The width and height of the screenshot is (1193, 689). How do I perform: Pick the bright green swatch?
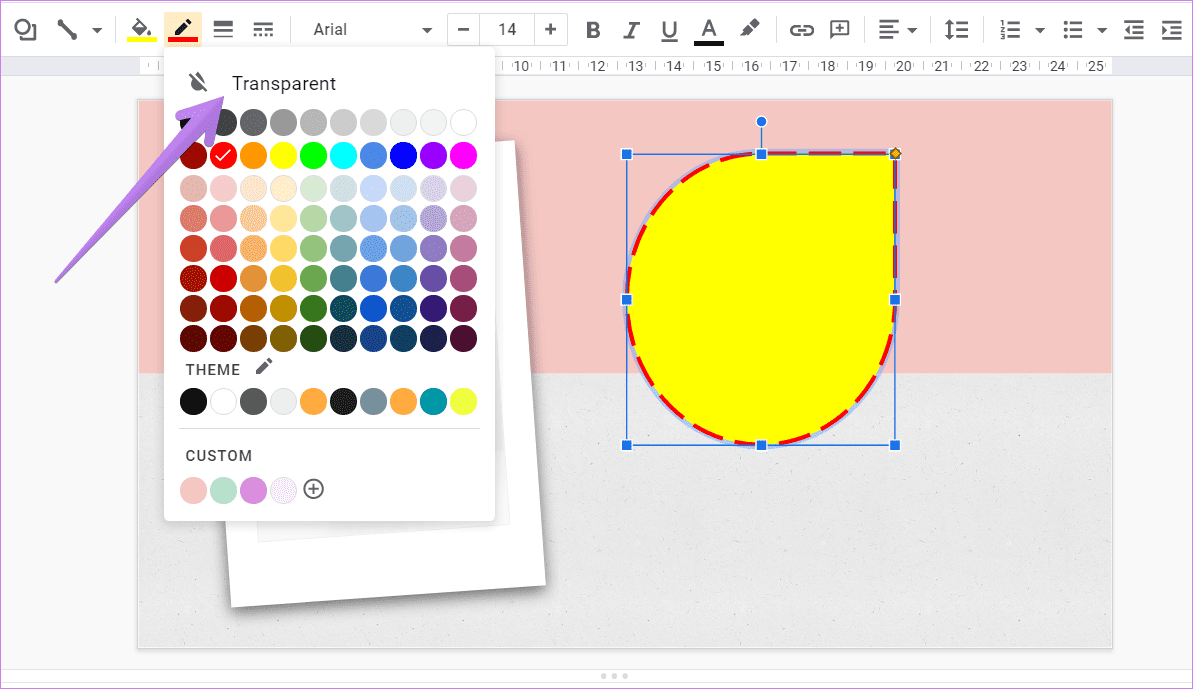(313, 155)
